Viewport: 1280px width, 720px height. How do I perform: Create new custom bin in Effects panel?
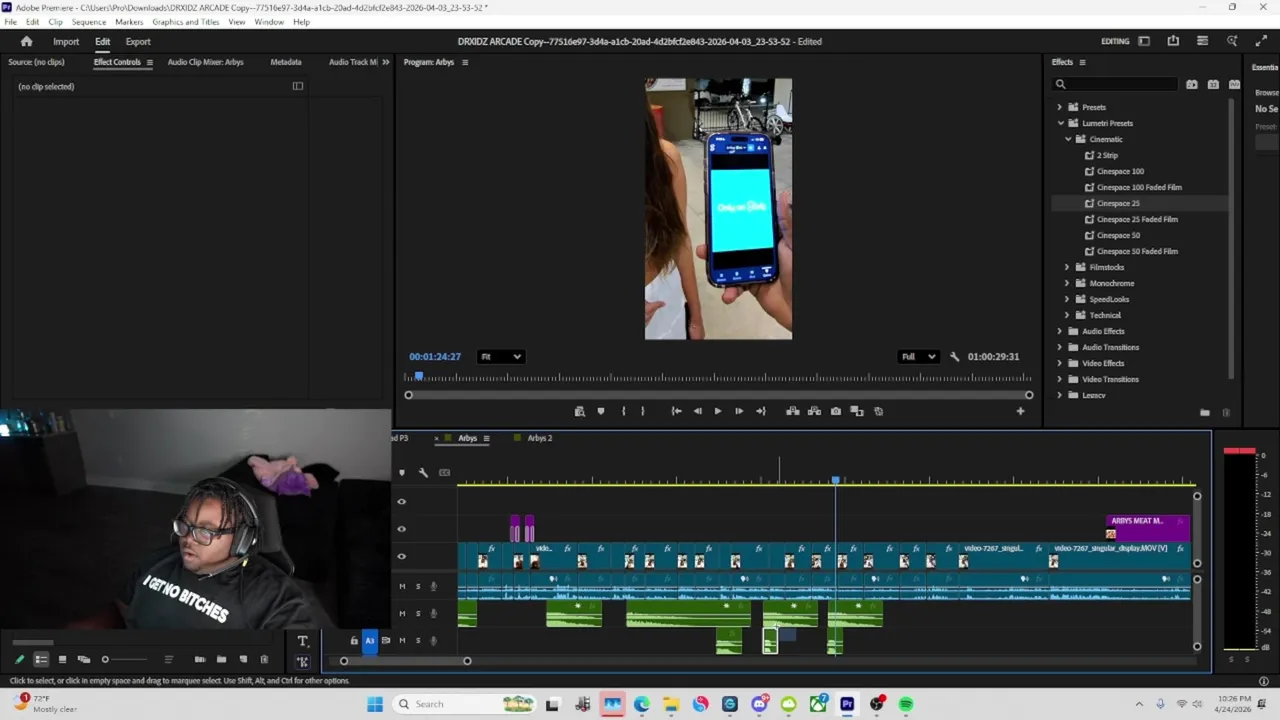1204,412
